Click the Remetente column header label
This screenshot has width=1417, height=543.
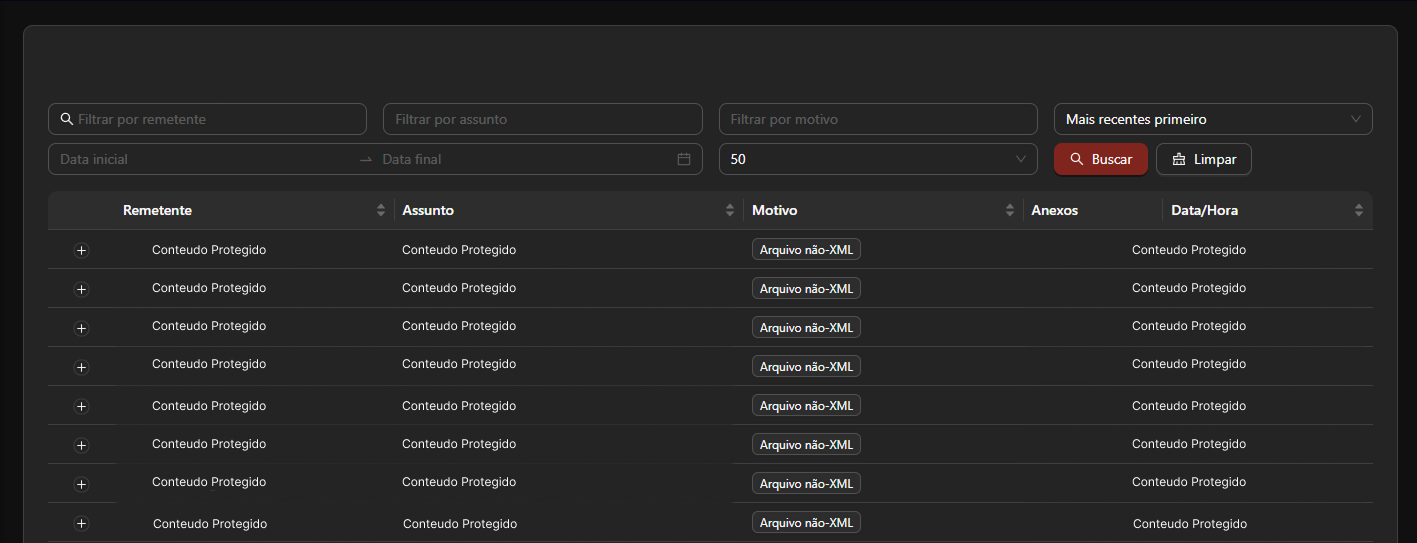(x=157, y=210)
